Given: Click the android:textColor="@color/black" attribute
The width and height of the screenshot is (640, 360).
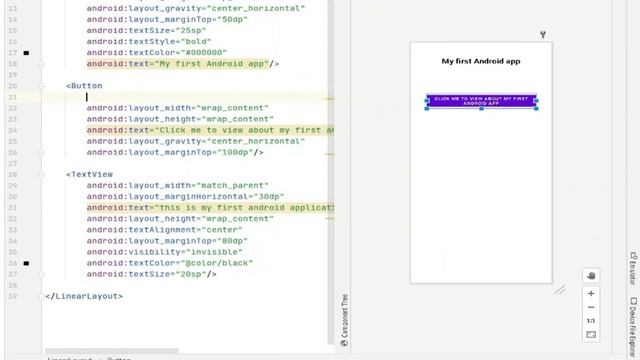Looking at the screenshot, I should click(169, 263).
